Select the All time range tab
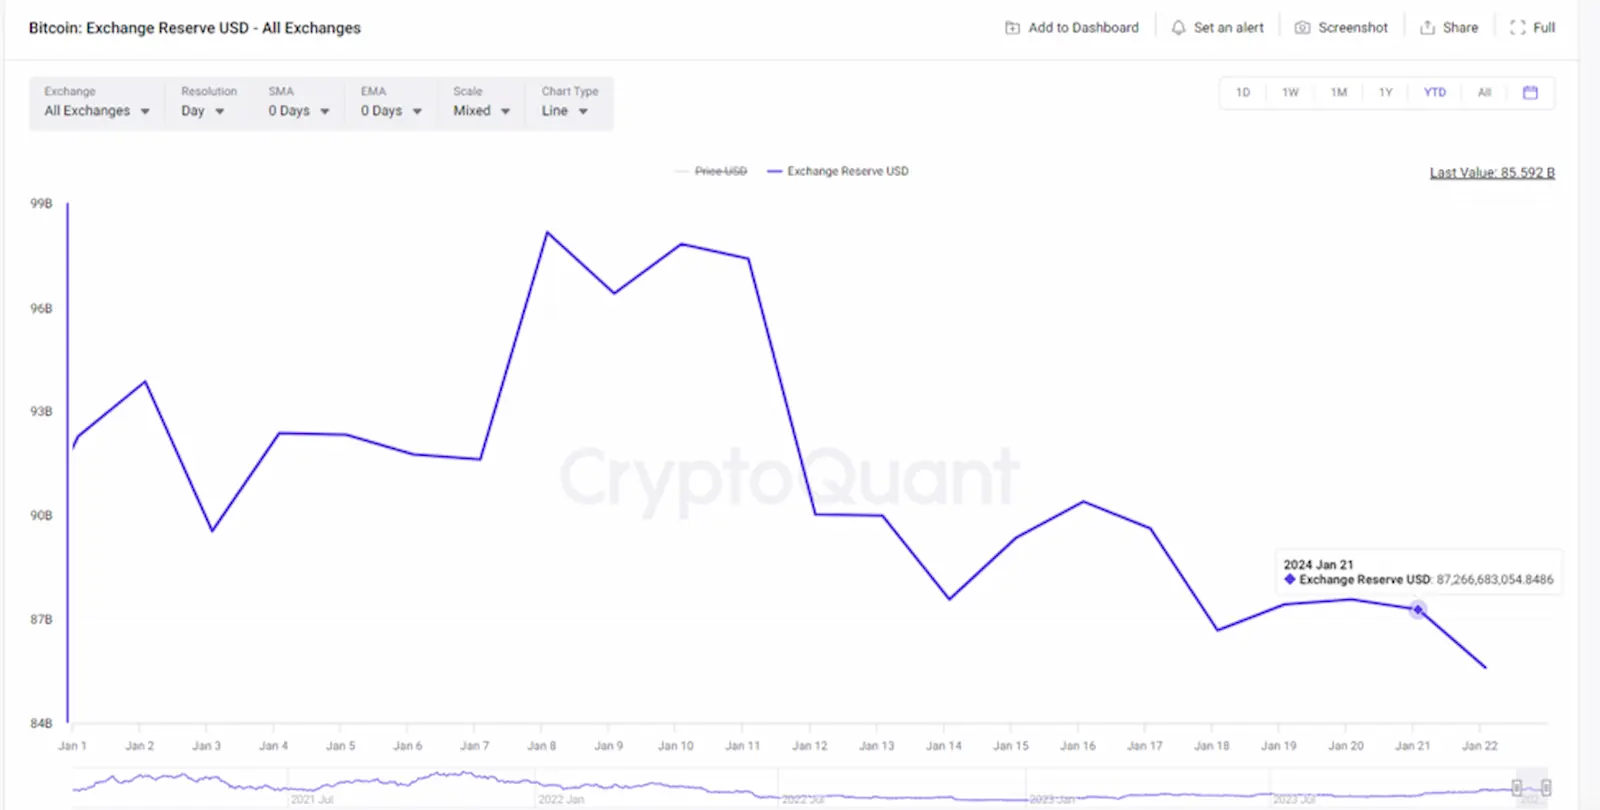The width and height of the screenshot is (1600, 810). click(1484, 92)
